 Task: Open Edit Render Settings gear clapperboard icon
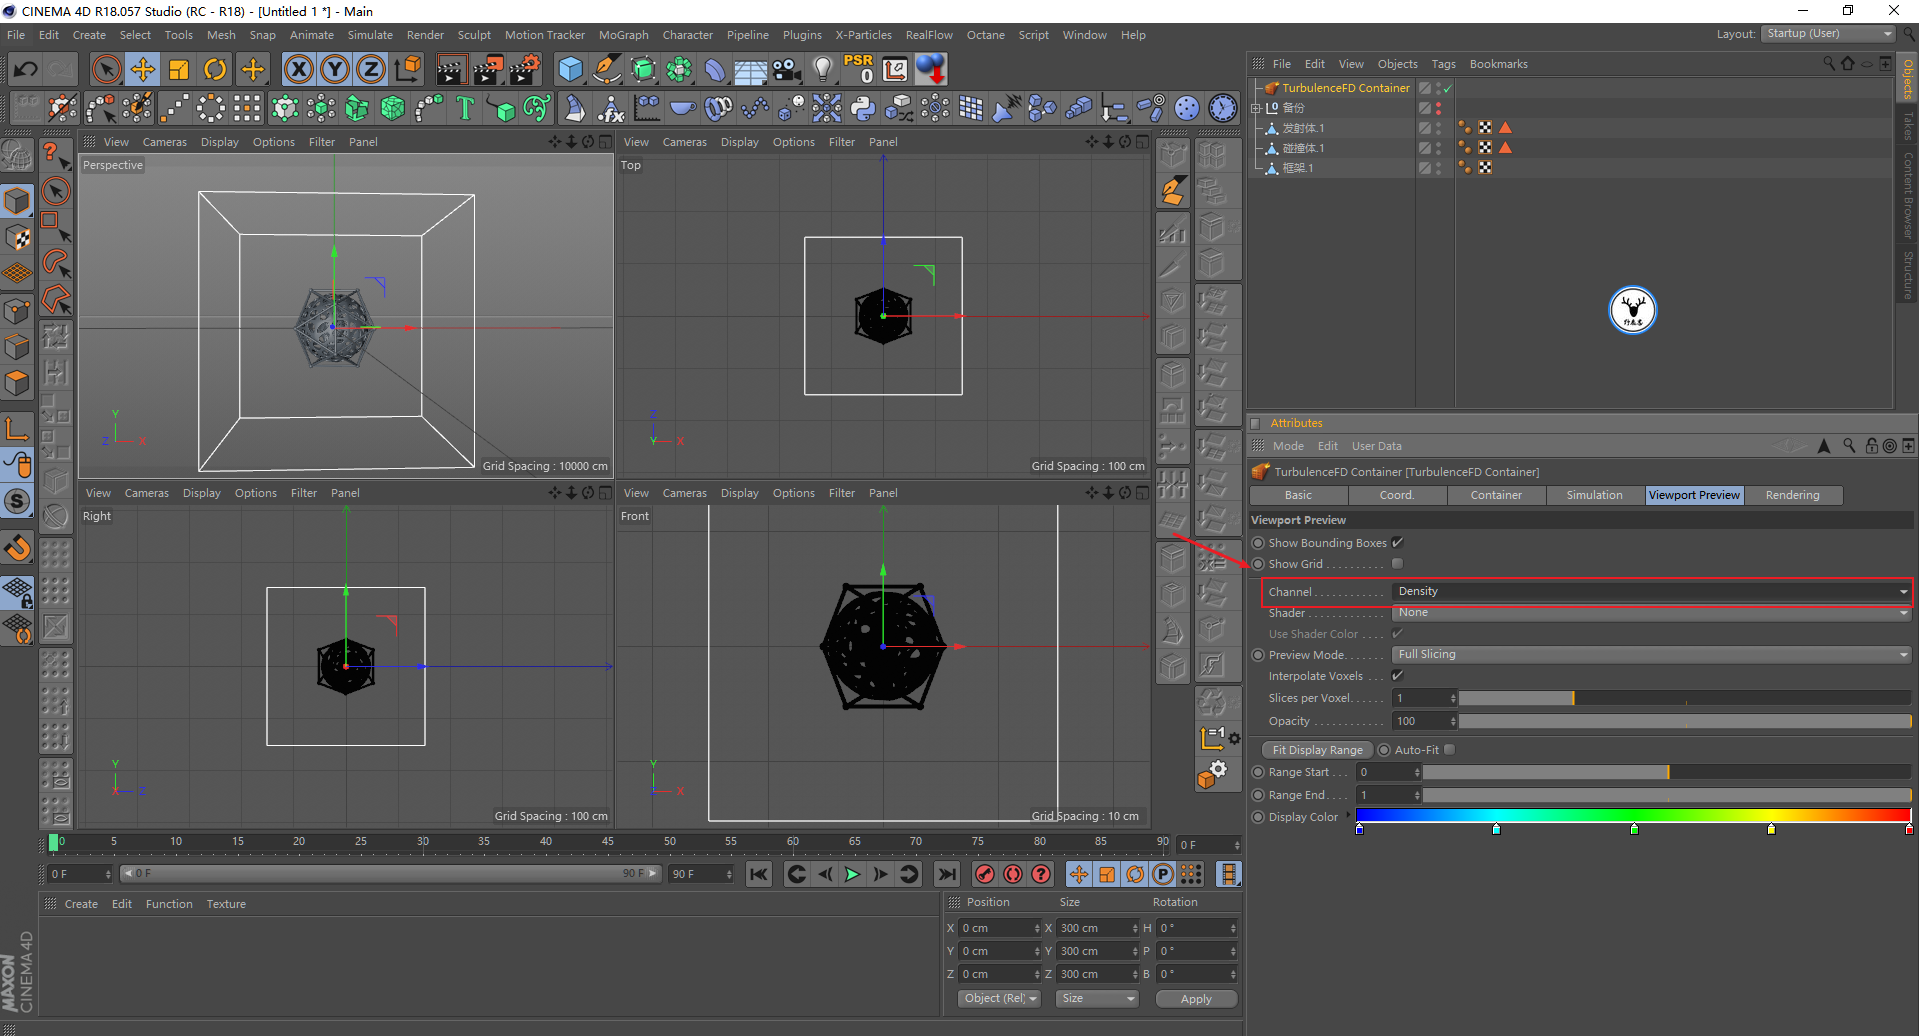click(525, 69)
